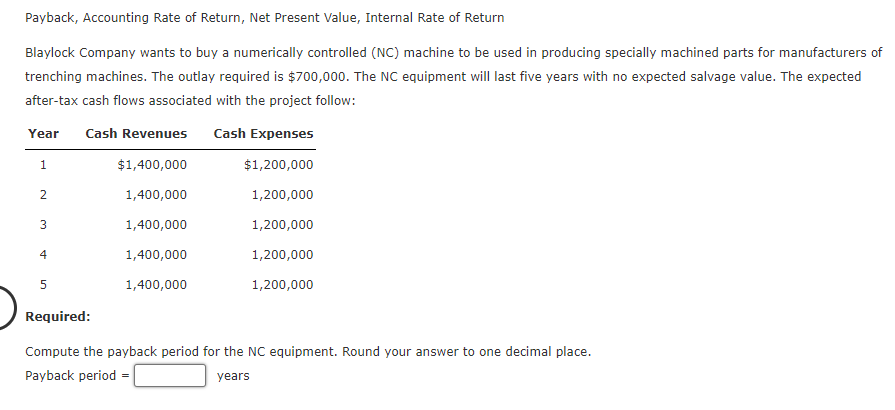The width and height of the screenshot is (895, 410).
Task: Click the Year column header
Action: [x=43, y=134]
